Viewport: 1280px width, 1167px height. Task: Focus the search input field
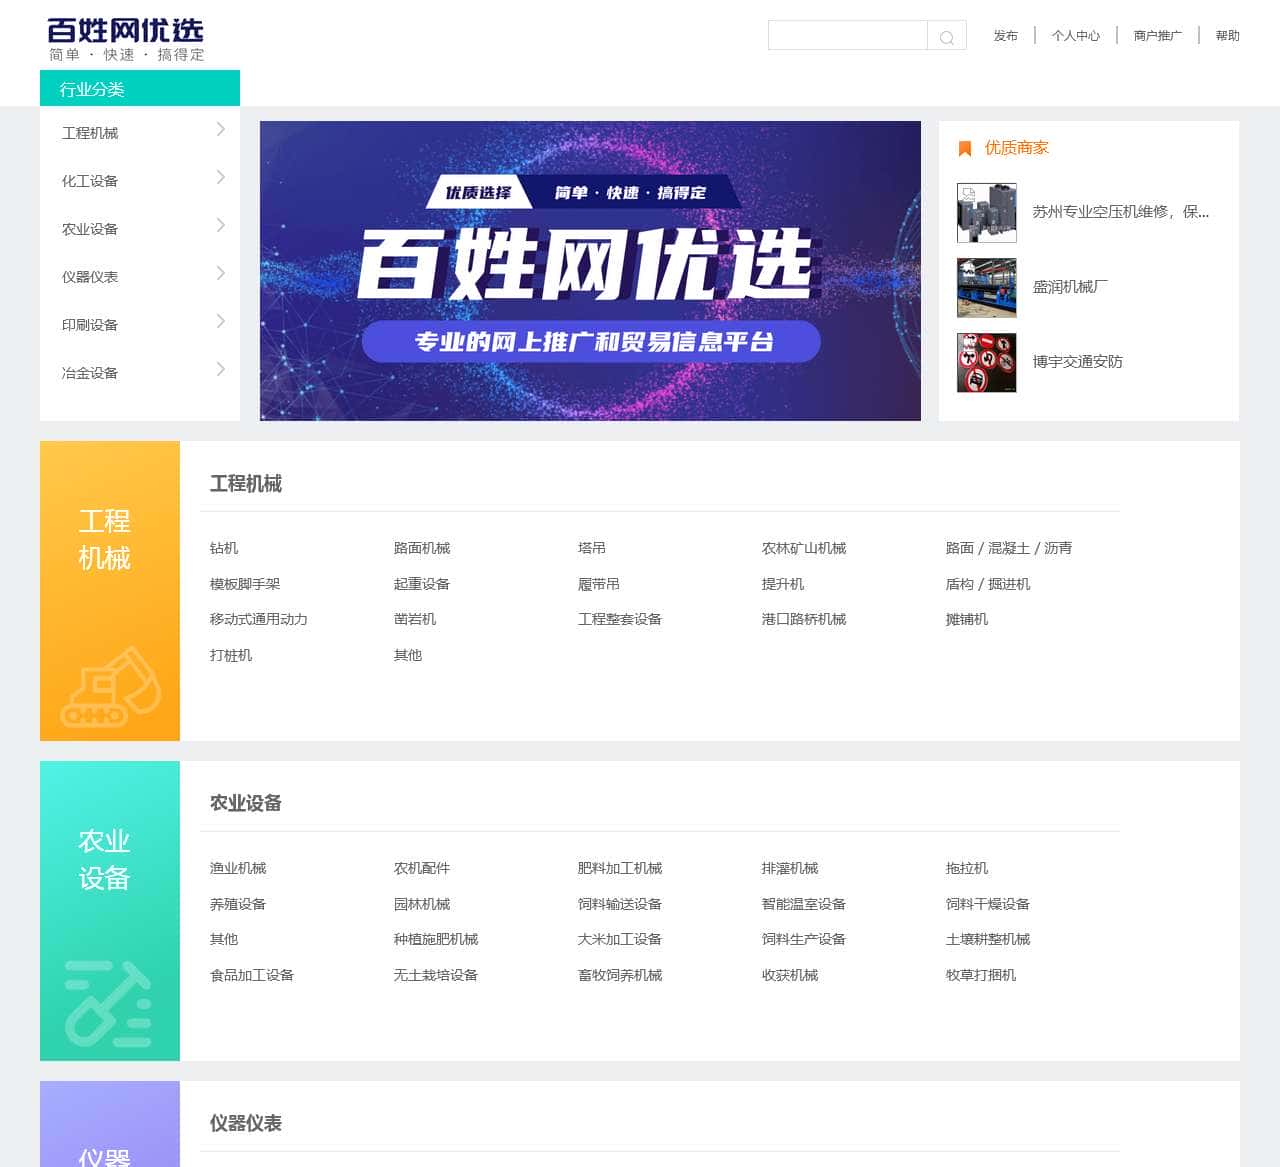[x=847, y=36]
